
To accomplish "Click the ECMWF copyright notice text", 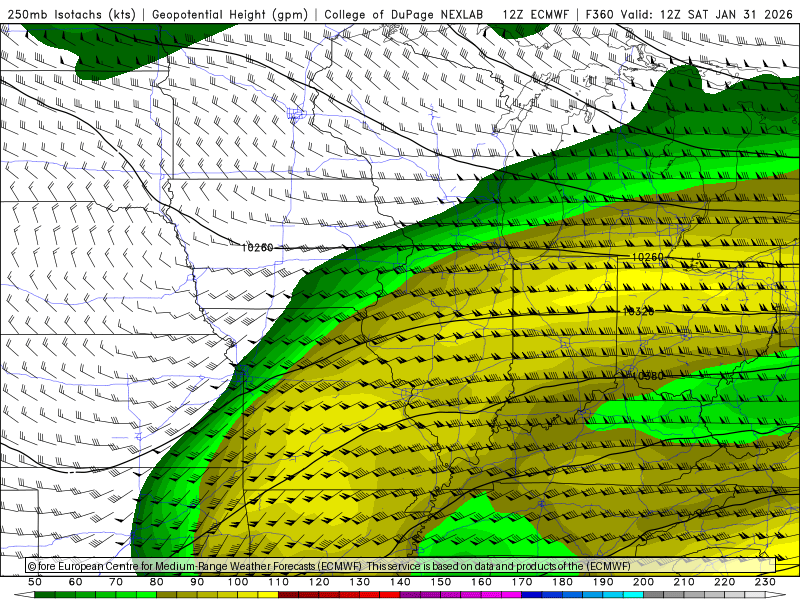I will click(329, 566).
